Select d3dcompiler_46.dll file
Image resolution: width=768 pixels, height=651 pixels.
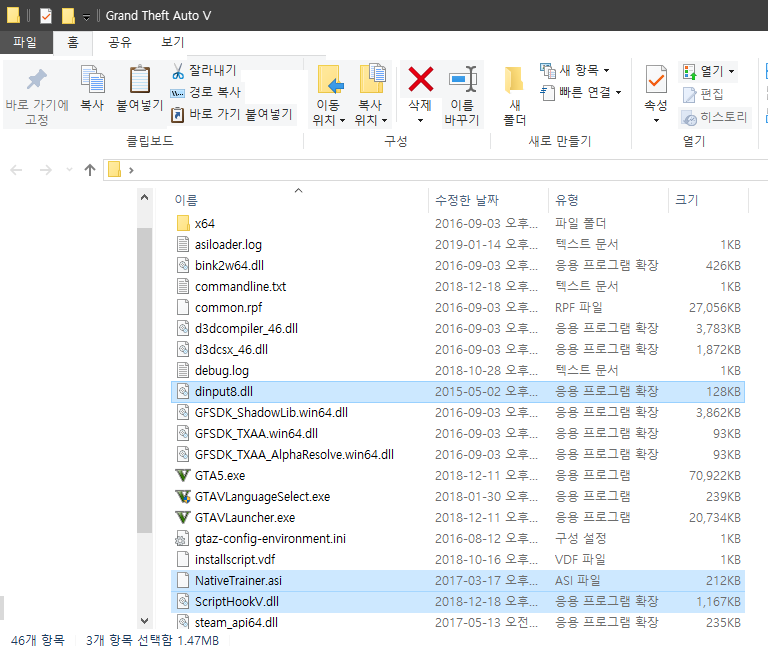(x=457, y=329)
